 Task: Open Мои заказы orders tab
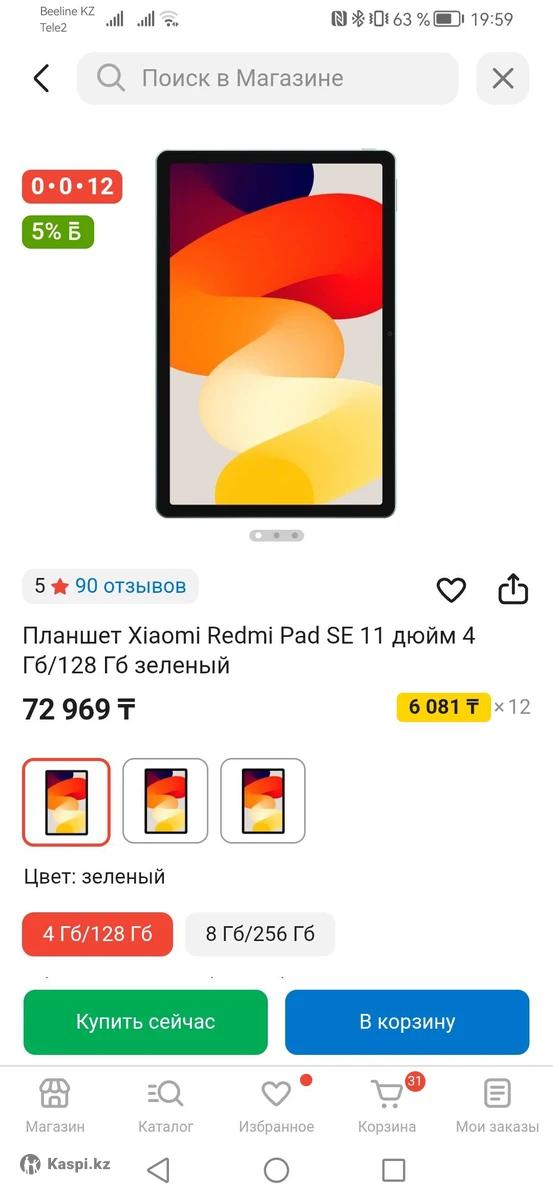click(x=497, y=1105)
